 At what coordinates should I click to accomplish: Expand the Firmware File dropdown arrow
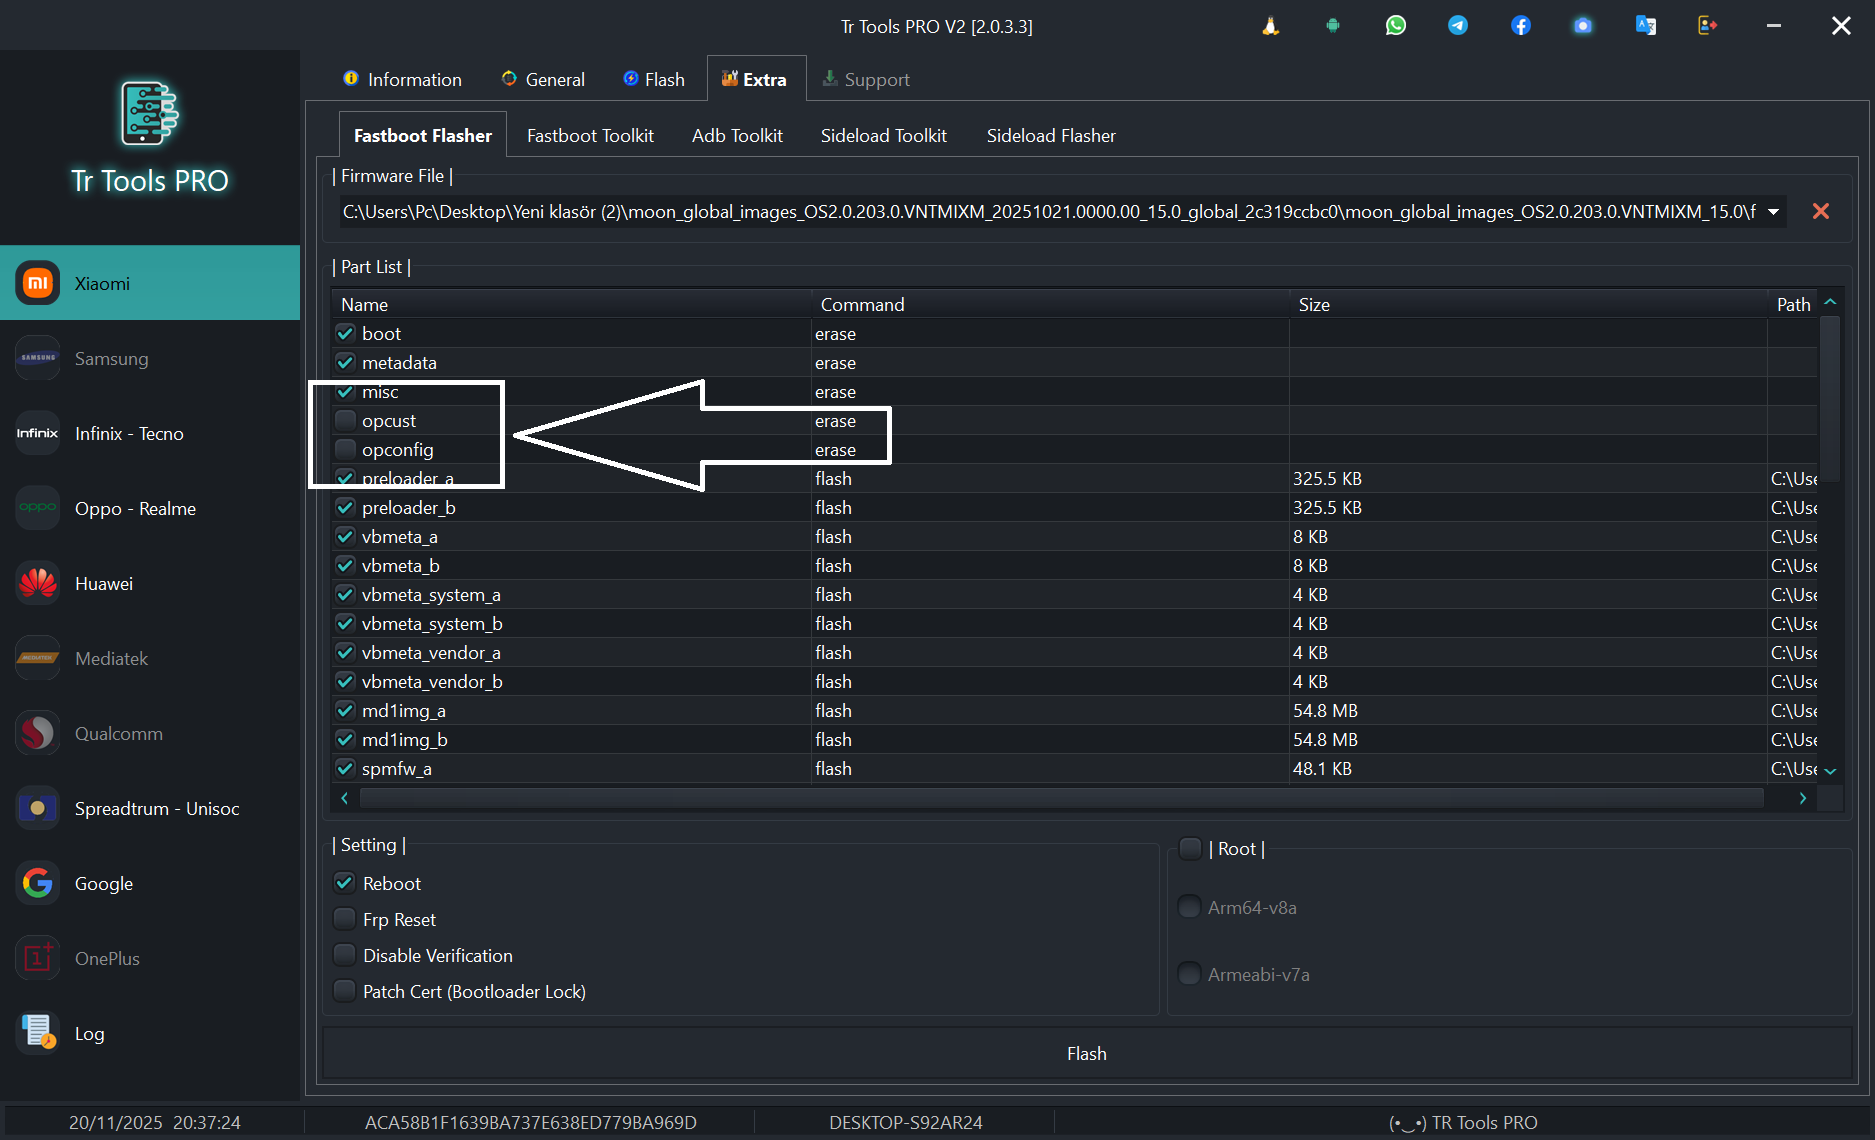point(1773,211)
